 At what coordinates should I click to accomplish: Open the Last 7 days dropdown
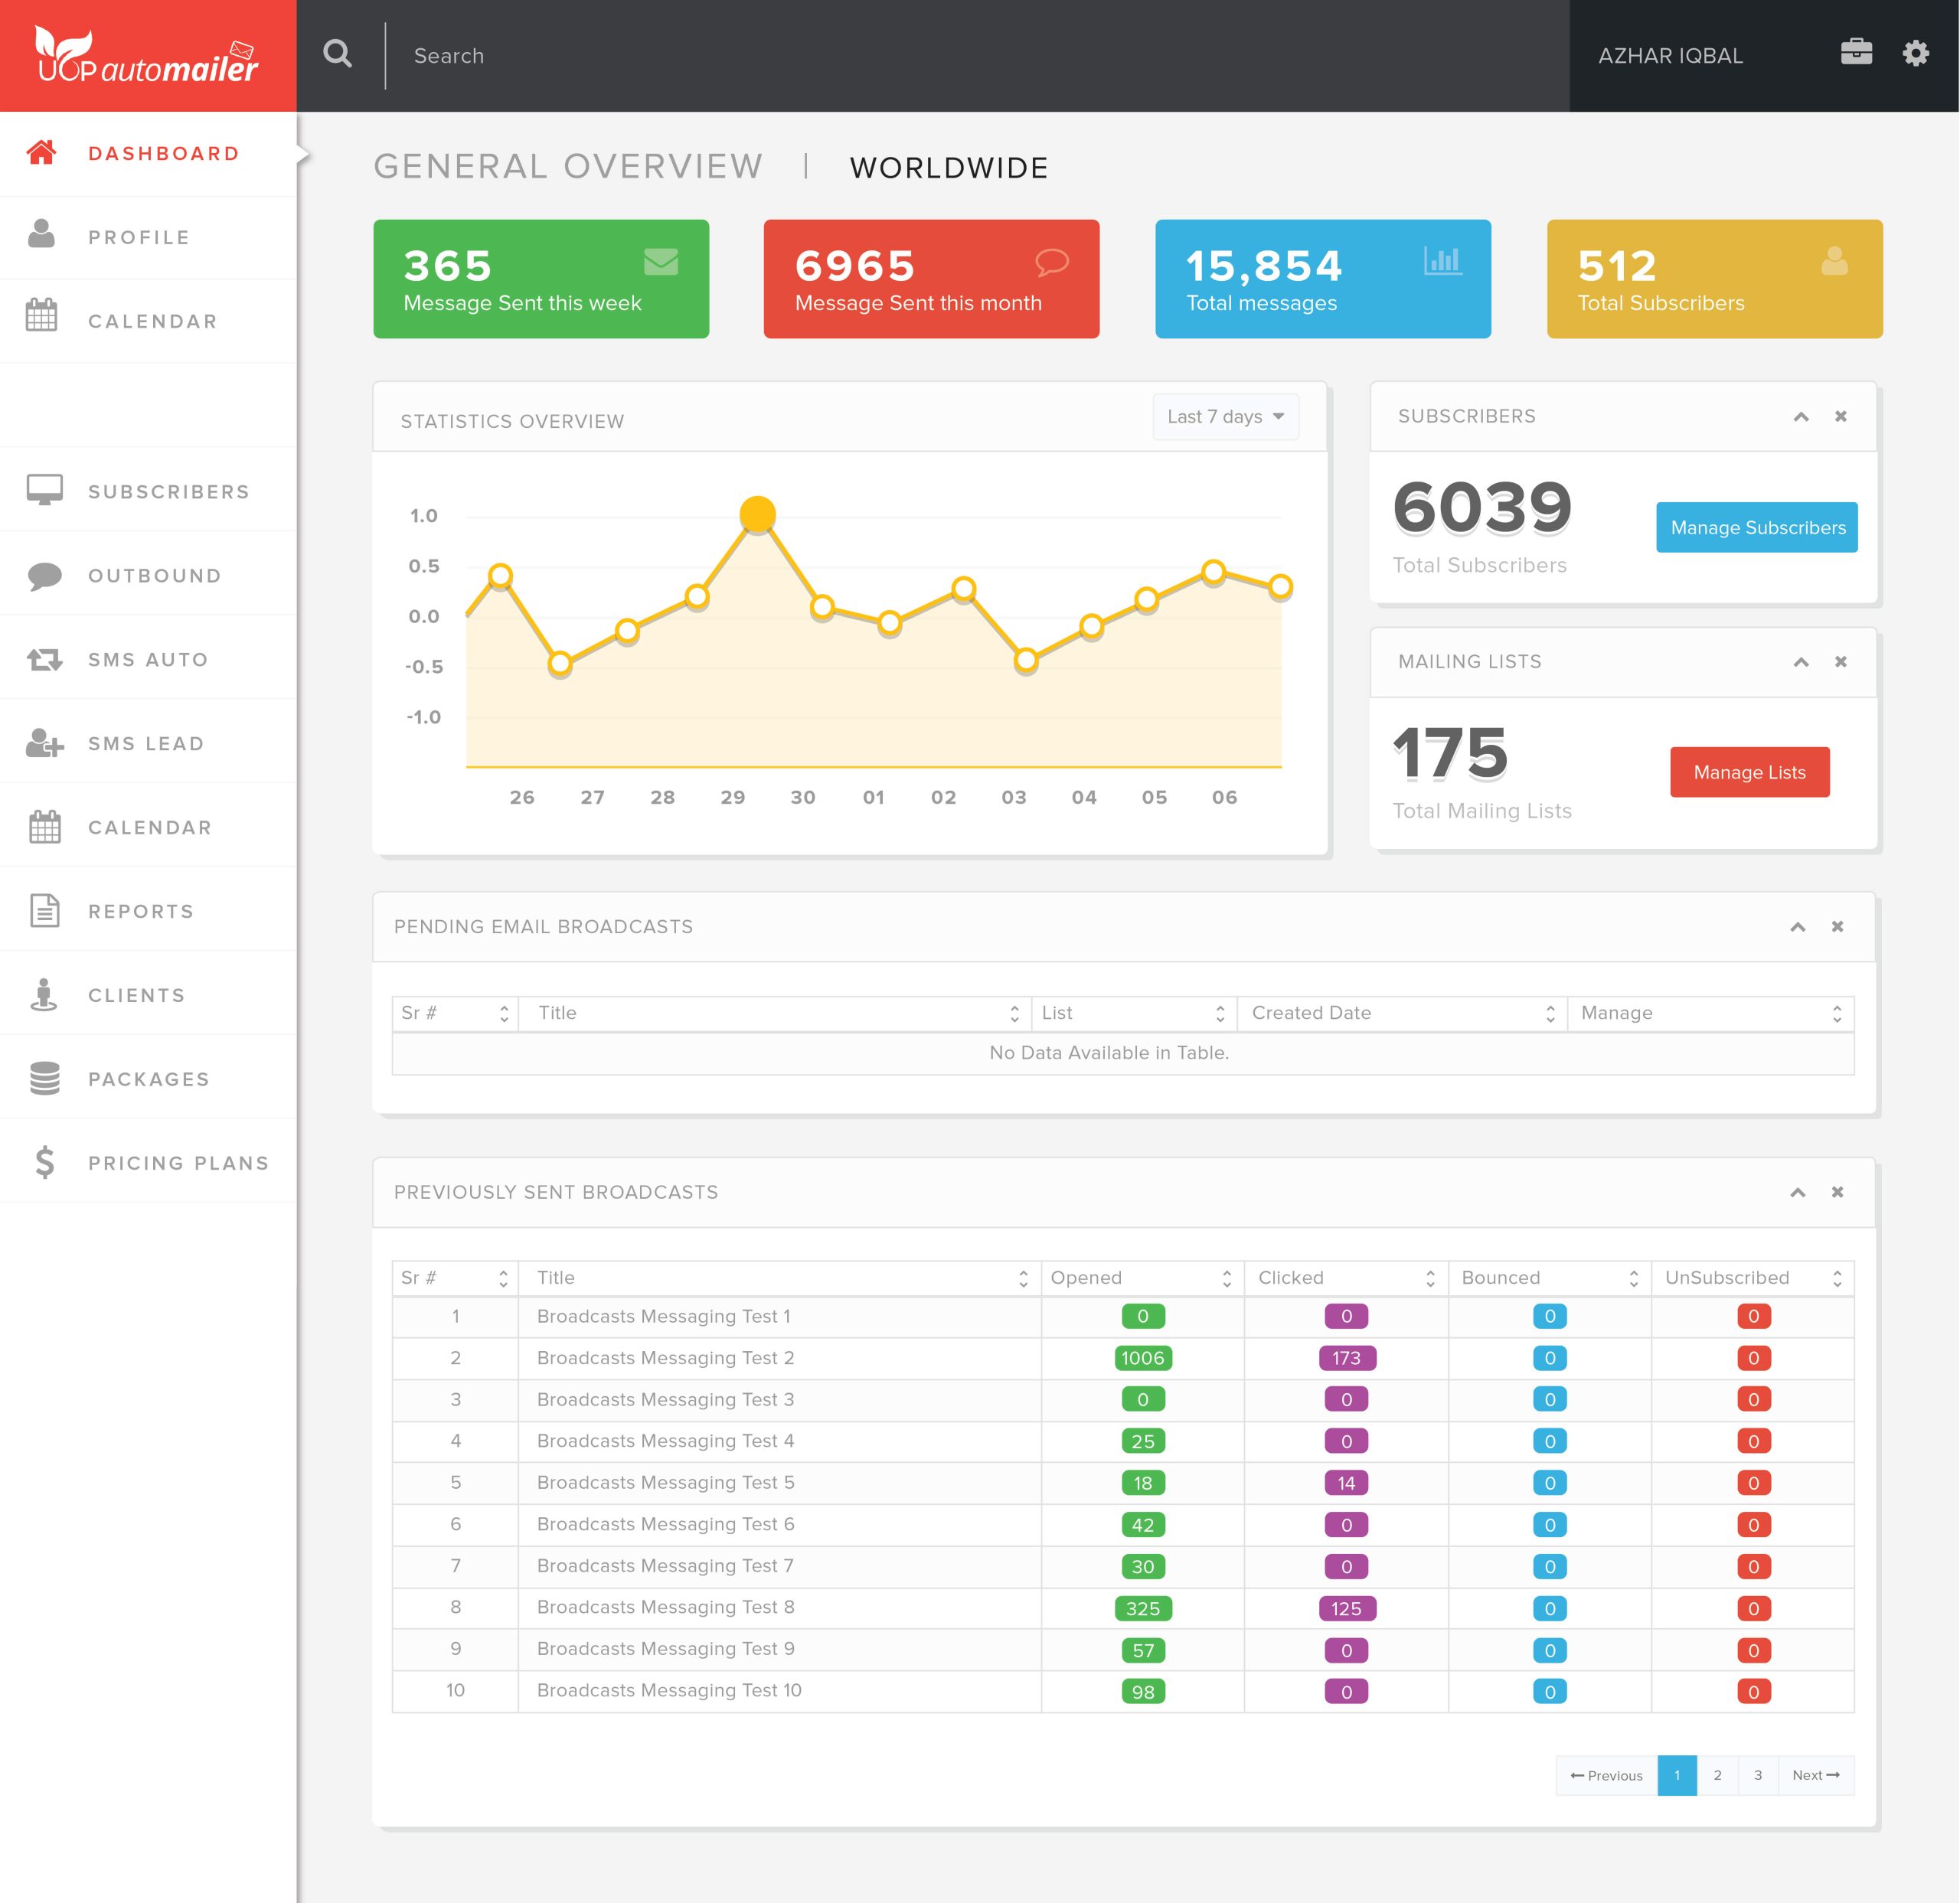point(1225,417)
